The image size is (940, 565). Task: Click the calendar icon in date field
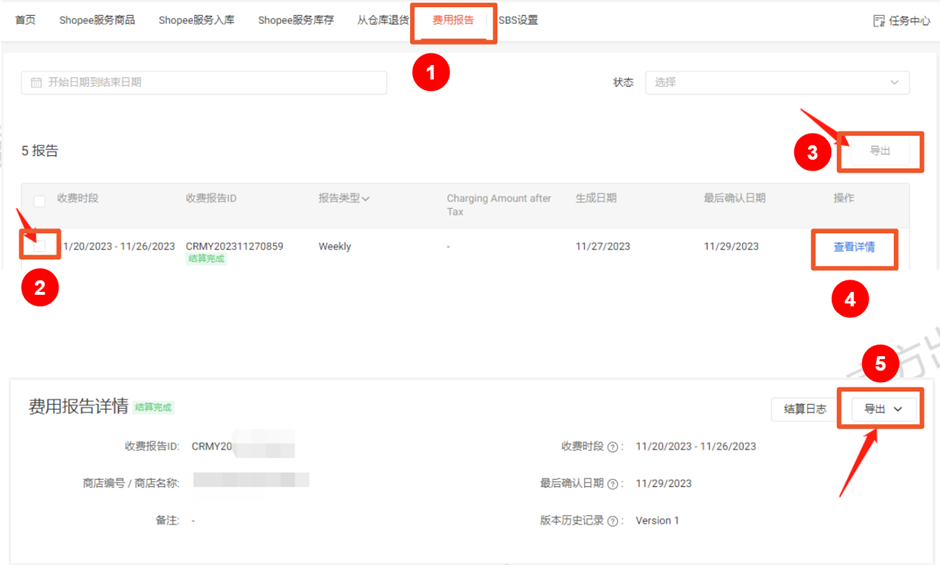coord(37,83)
